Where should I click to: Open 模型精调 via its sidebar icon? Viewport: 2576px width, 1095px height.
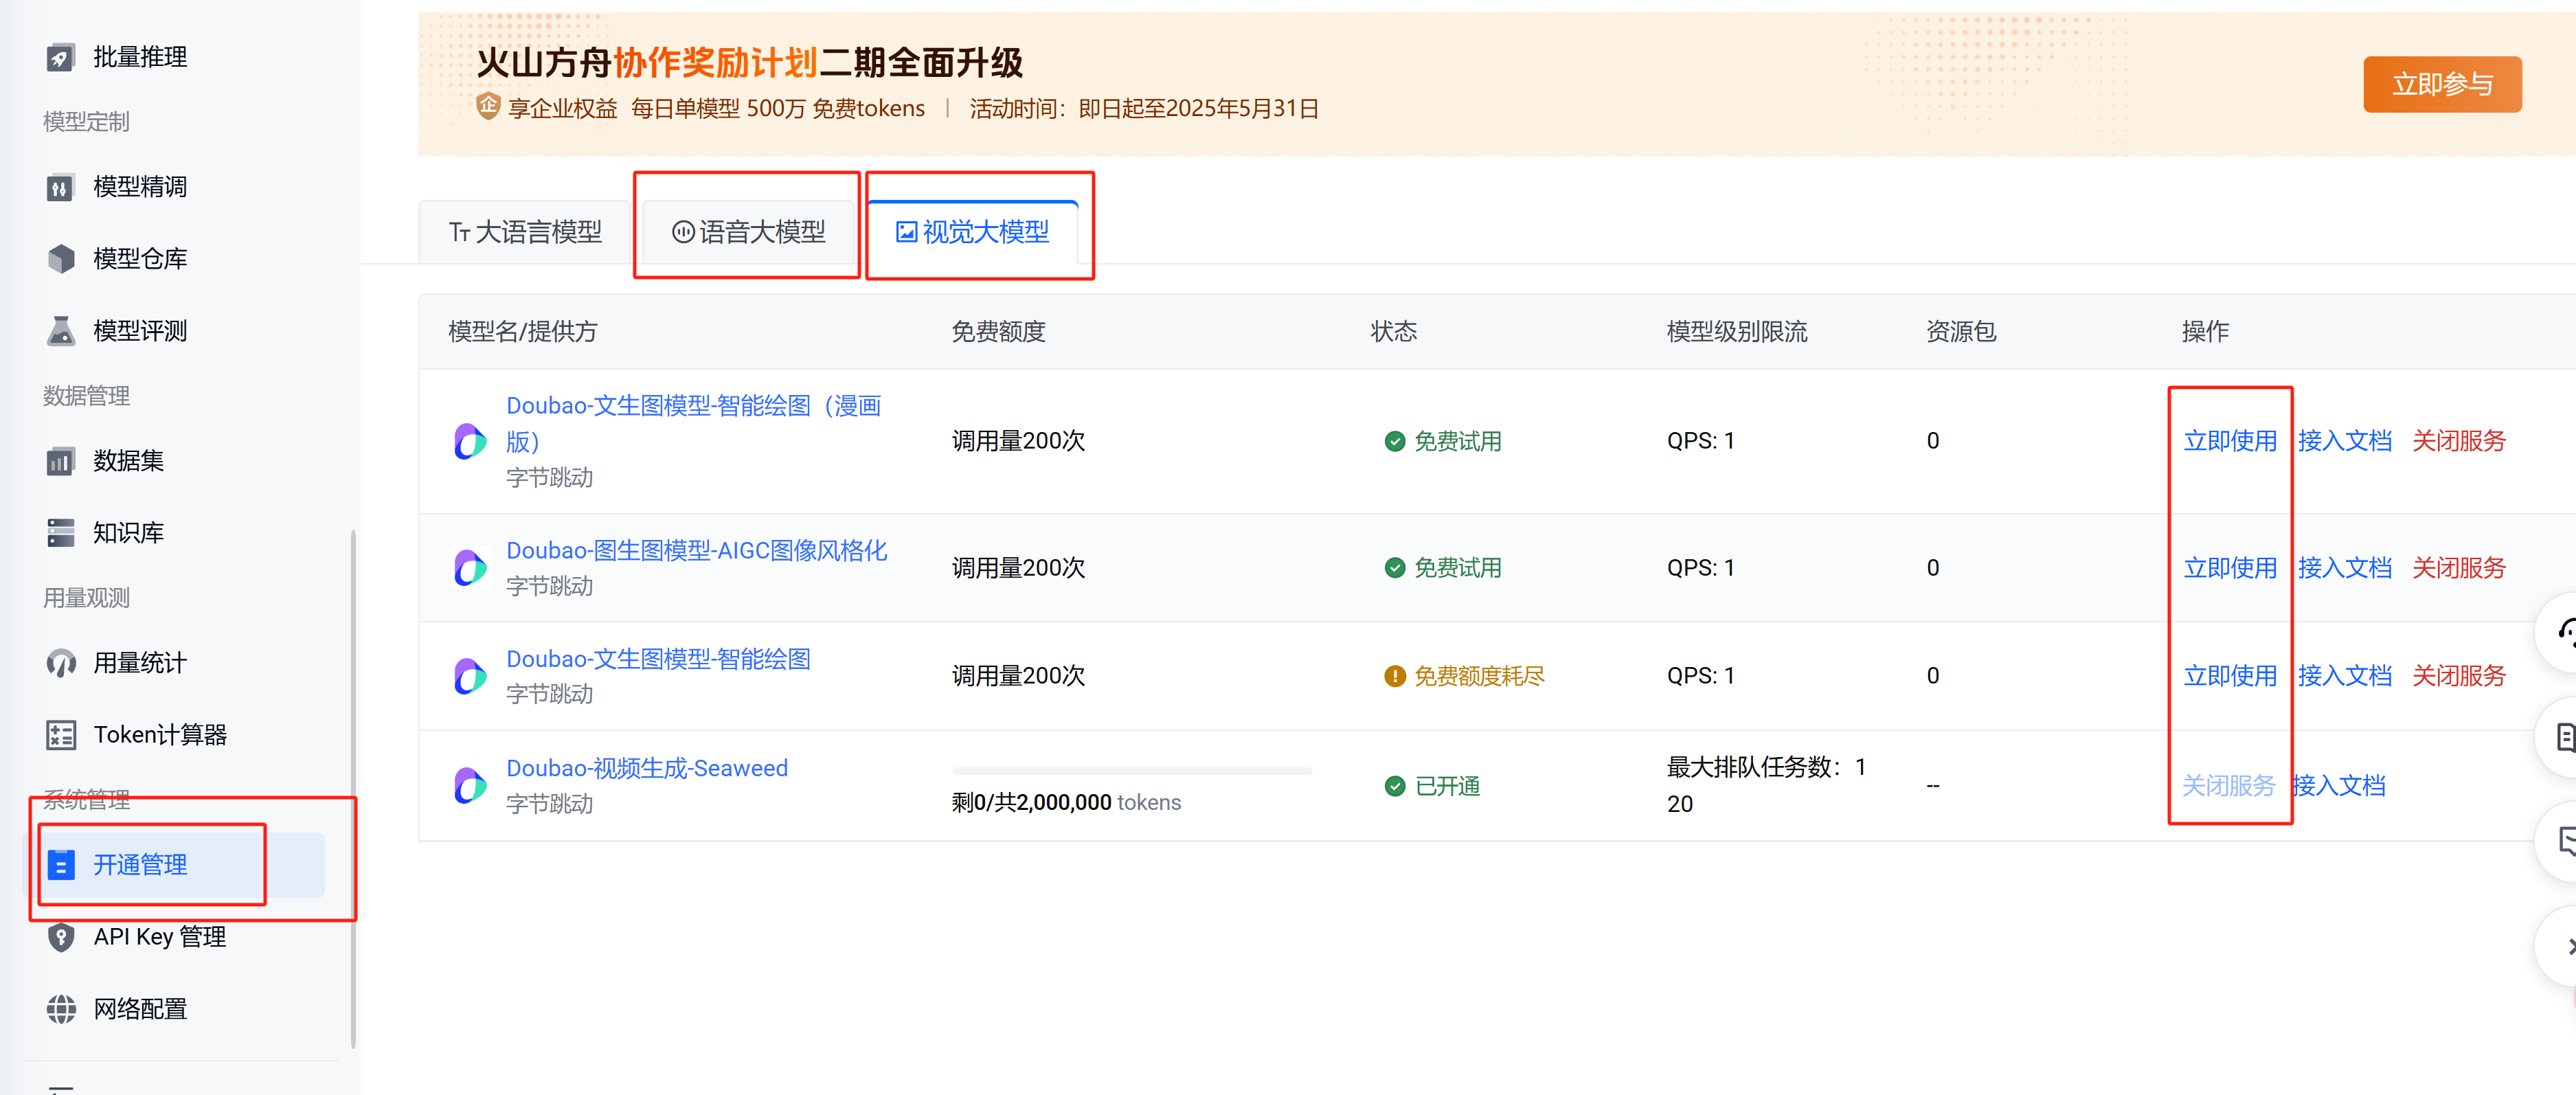point(60,187)
